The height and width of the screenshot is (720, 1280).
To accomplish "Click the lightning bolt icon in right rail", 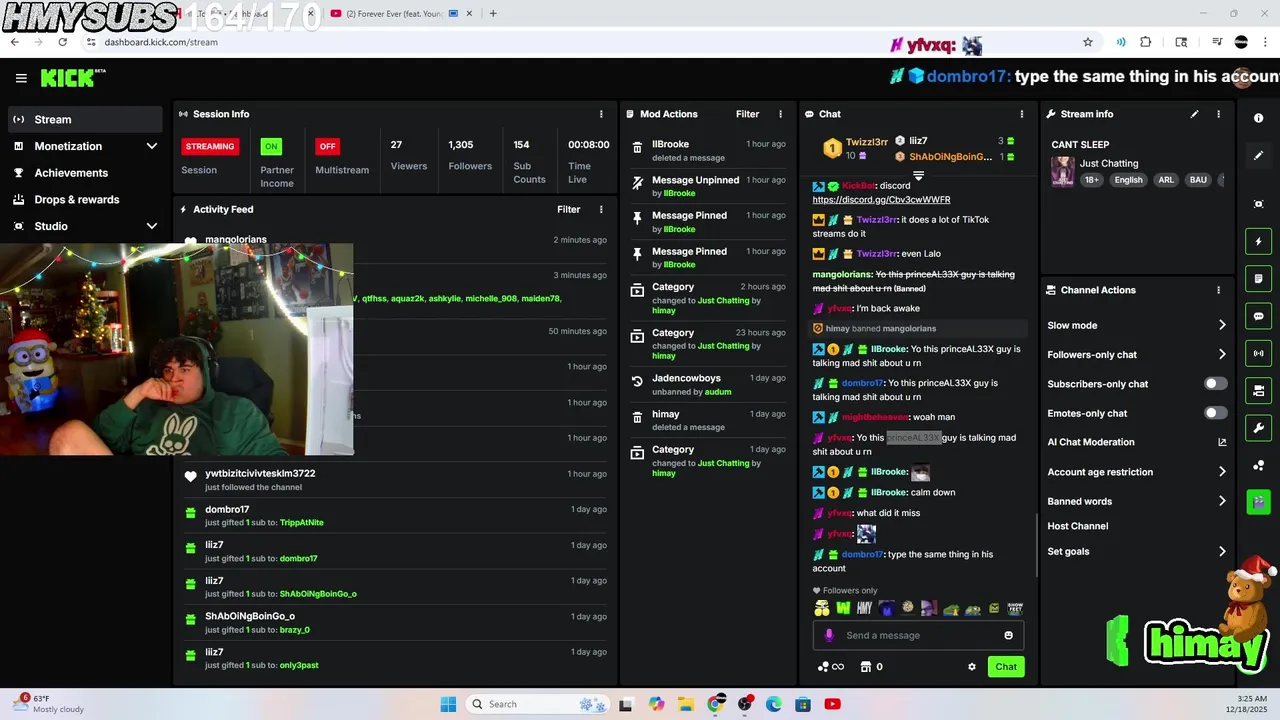I will 1258,241.
